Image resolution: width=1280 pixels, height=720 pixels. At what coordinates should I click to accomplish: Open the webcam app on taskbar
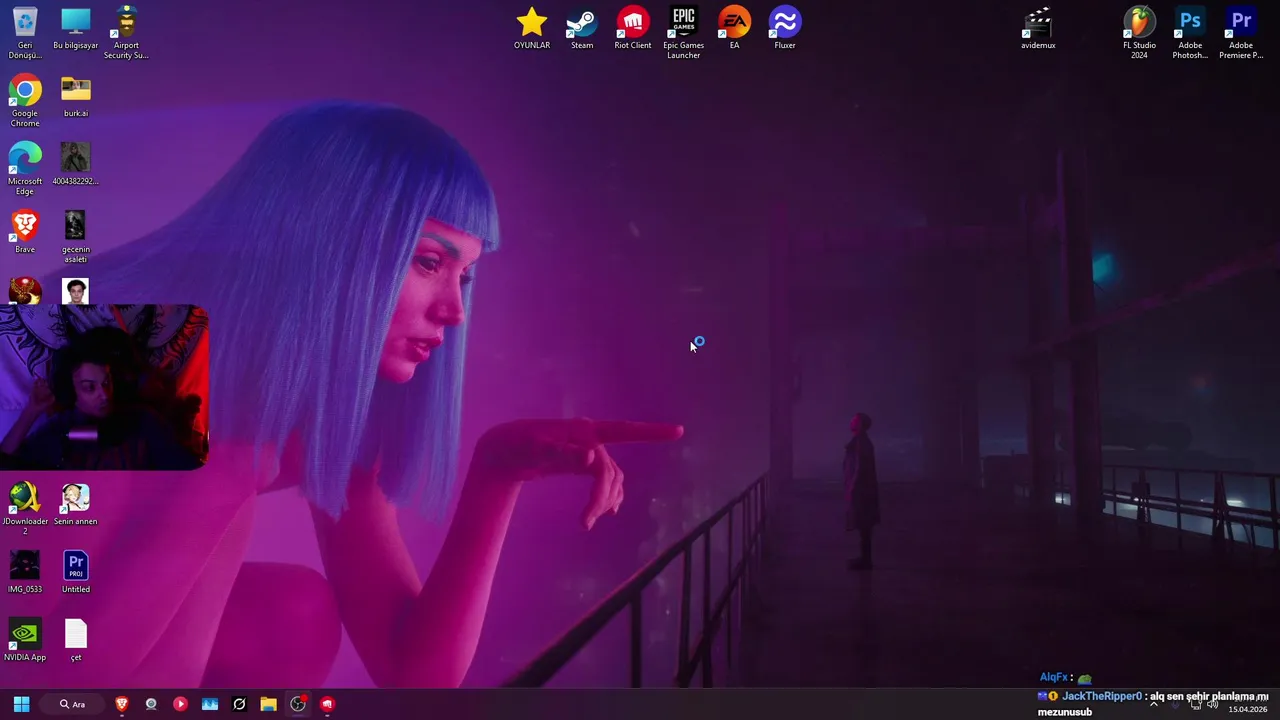[151, 704]
